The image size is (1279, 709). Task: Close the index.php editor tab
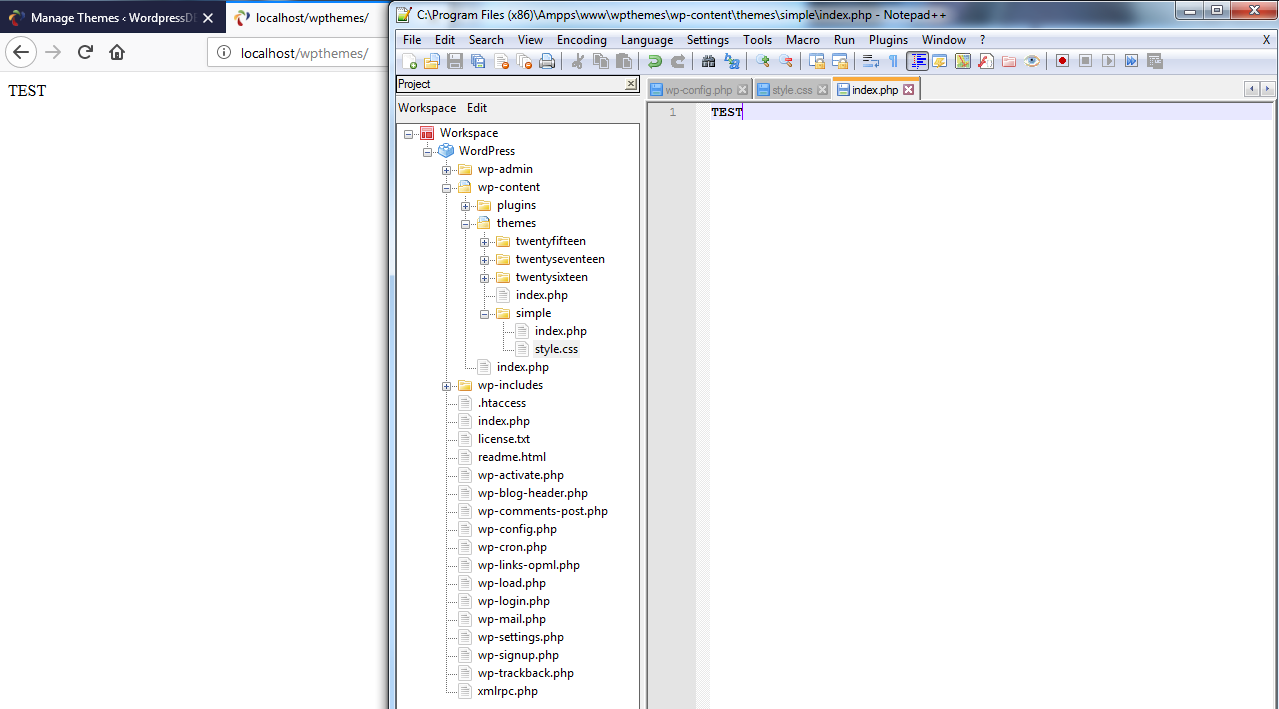pyautogui.click(x=909, y=89)
